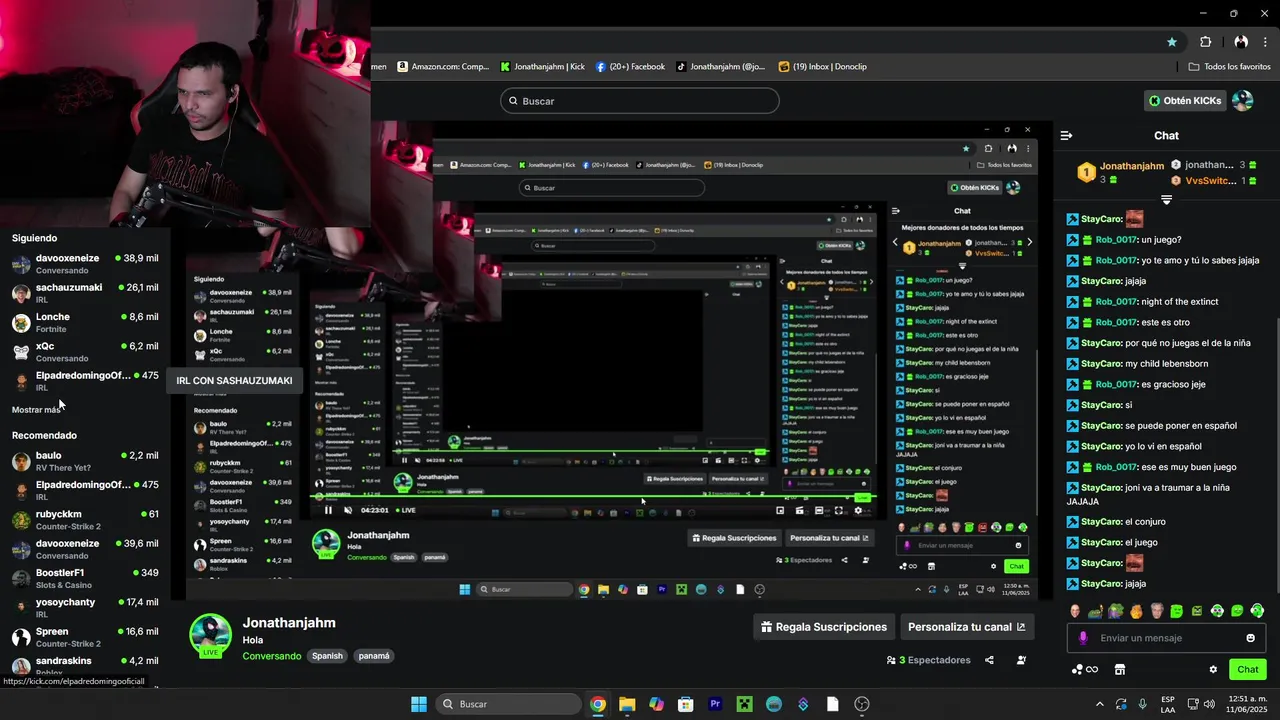Screen dimensions: 1280x720
Task: Open the chat settings gear icon
Action: pos(1213,670)
